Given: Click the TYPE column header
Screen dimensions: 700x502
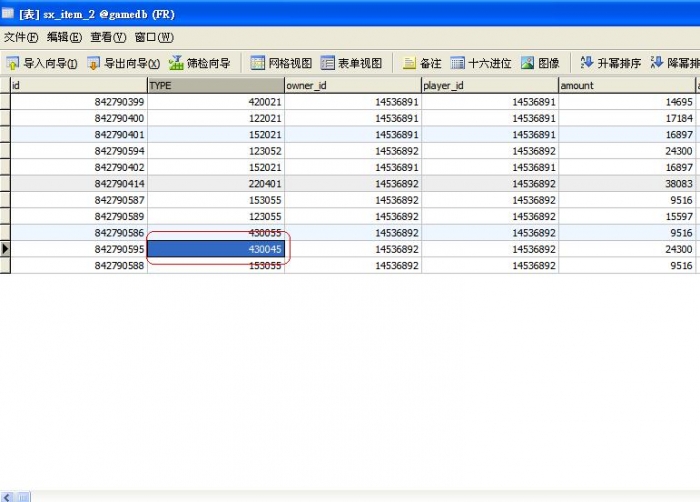Looking at the screenshot, I should (216, 85).
